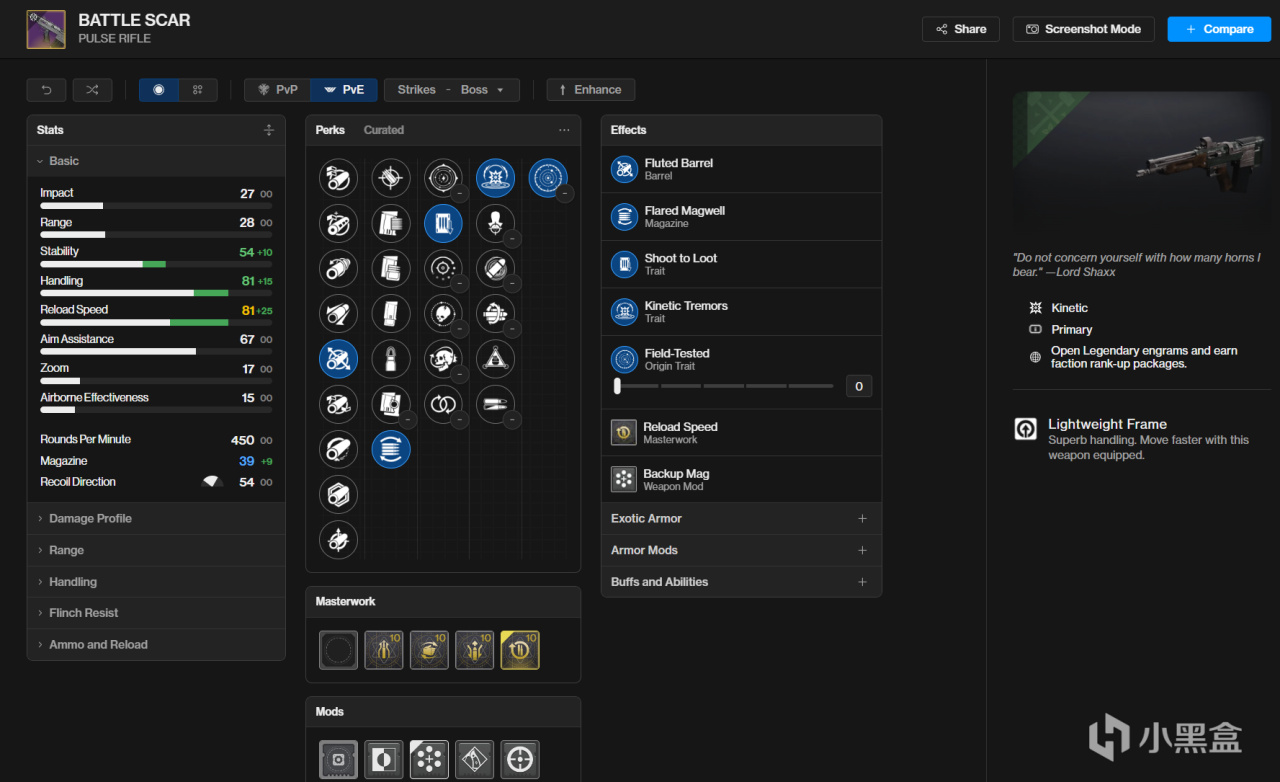The width and height of the screenshot is (1280, 782).
Task: Select the hexagonal barrel perk icon
Action: coord(338,494)
